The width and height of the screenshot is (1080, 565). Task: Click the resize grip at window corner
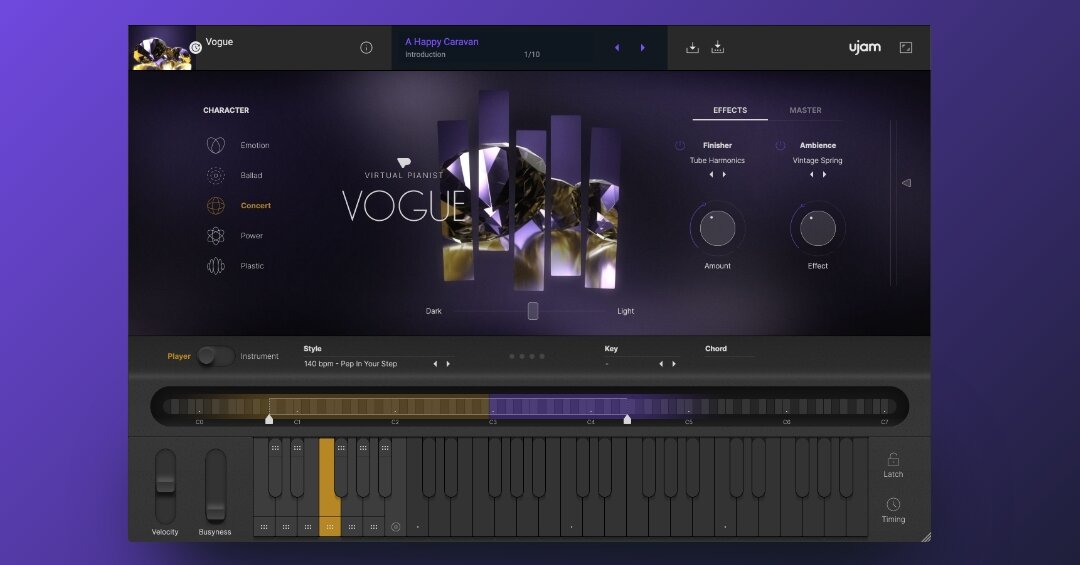(926, 537)
